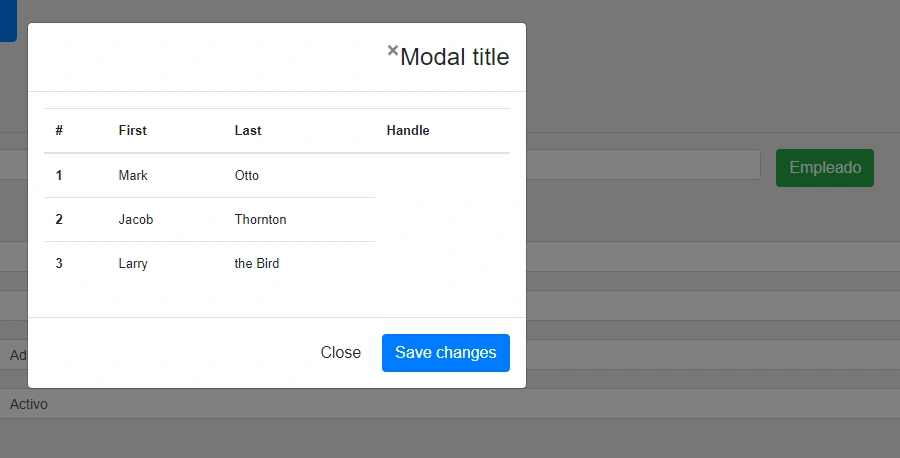Select row number 2 in the table
The height and width of the screenshot is (458, 900).
(x=59, y=219)
